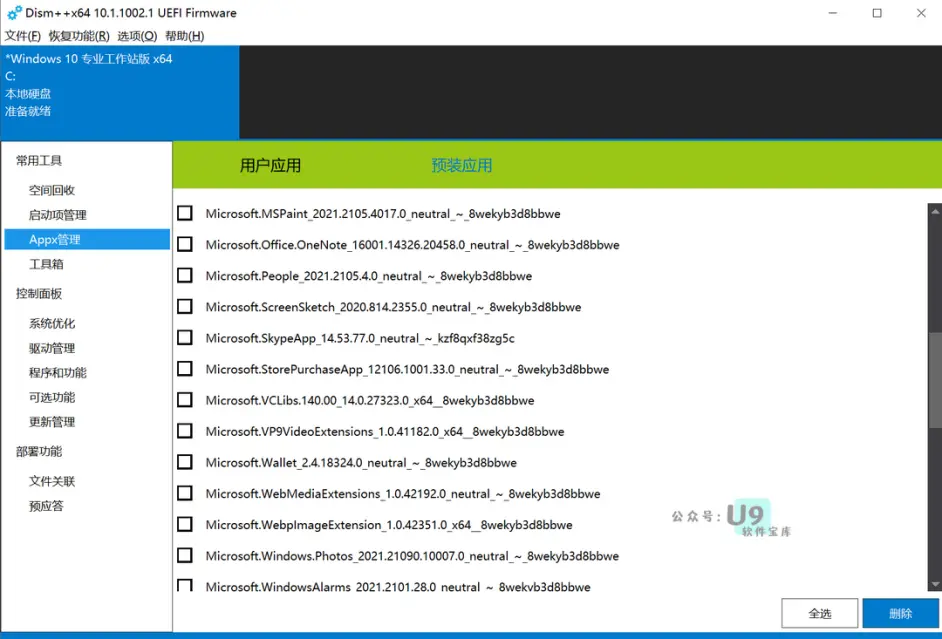This screenshot has width=942, height=639.
Task: Open the 恢复功能(R) menu
Action: click(79, 36)
